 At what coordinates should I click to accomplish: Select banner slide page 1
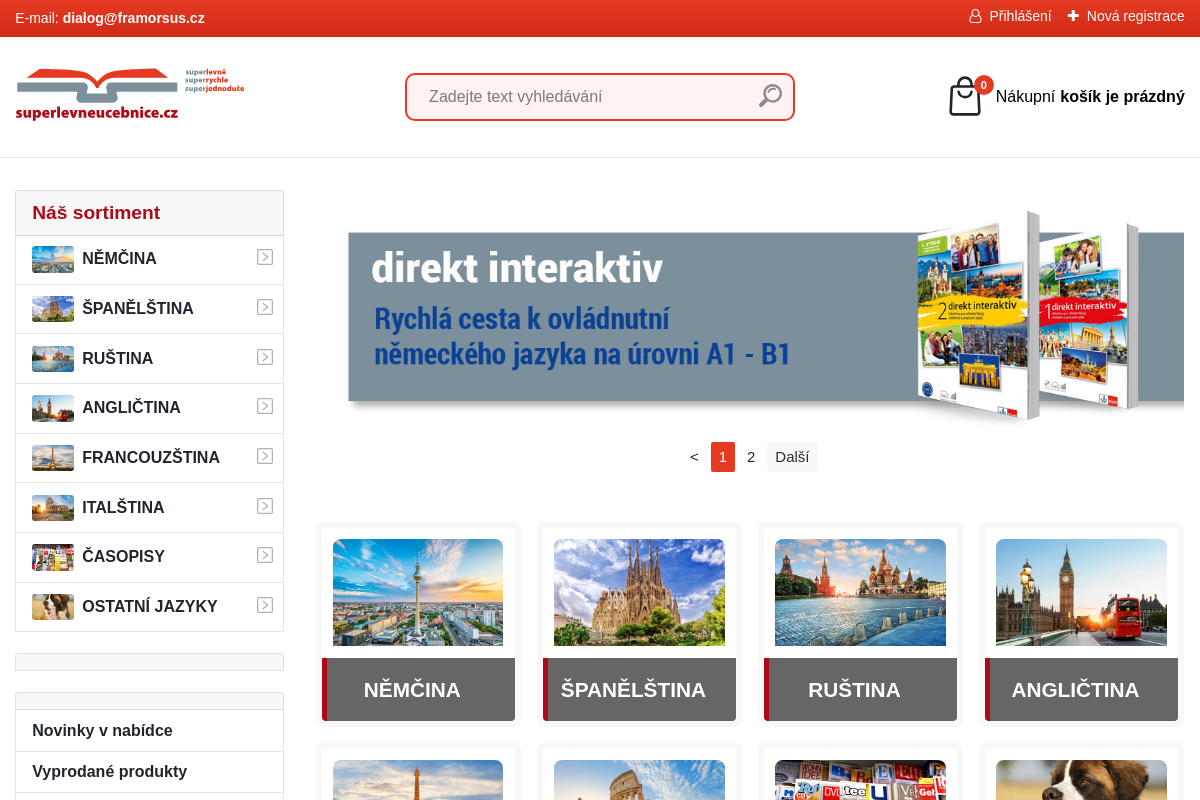[723, 457]
